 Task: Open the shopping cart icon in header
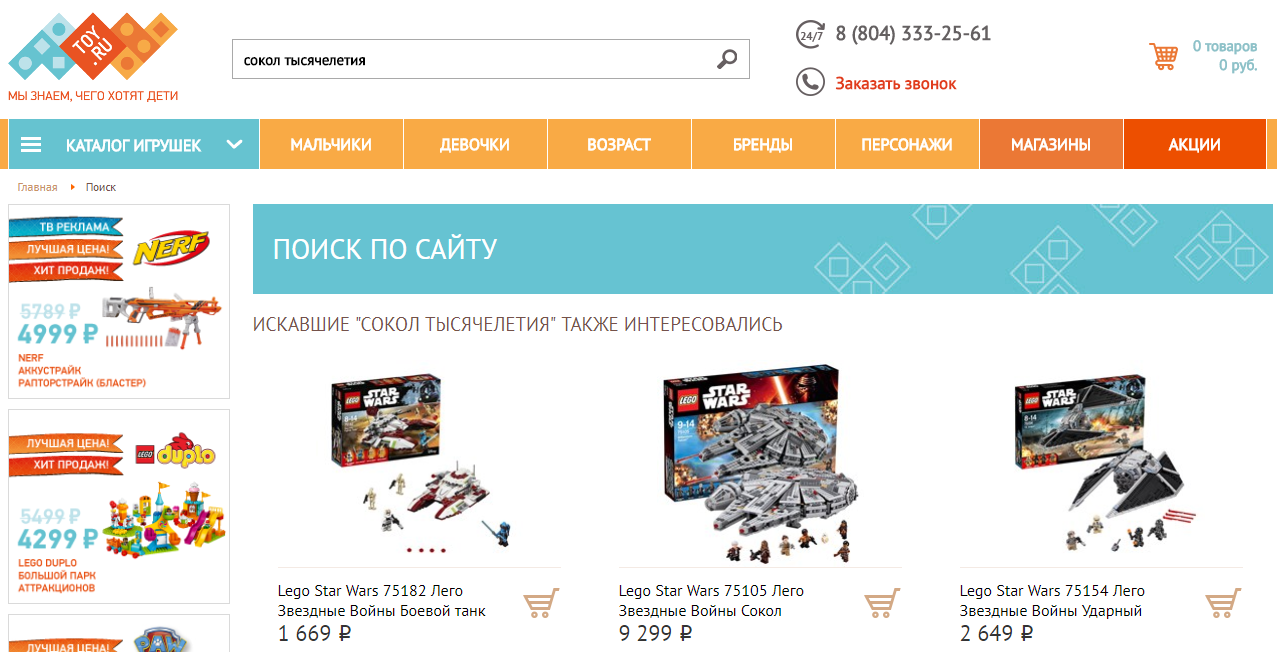tap(1163, 56)
